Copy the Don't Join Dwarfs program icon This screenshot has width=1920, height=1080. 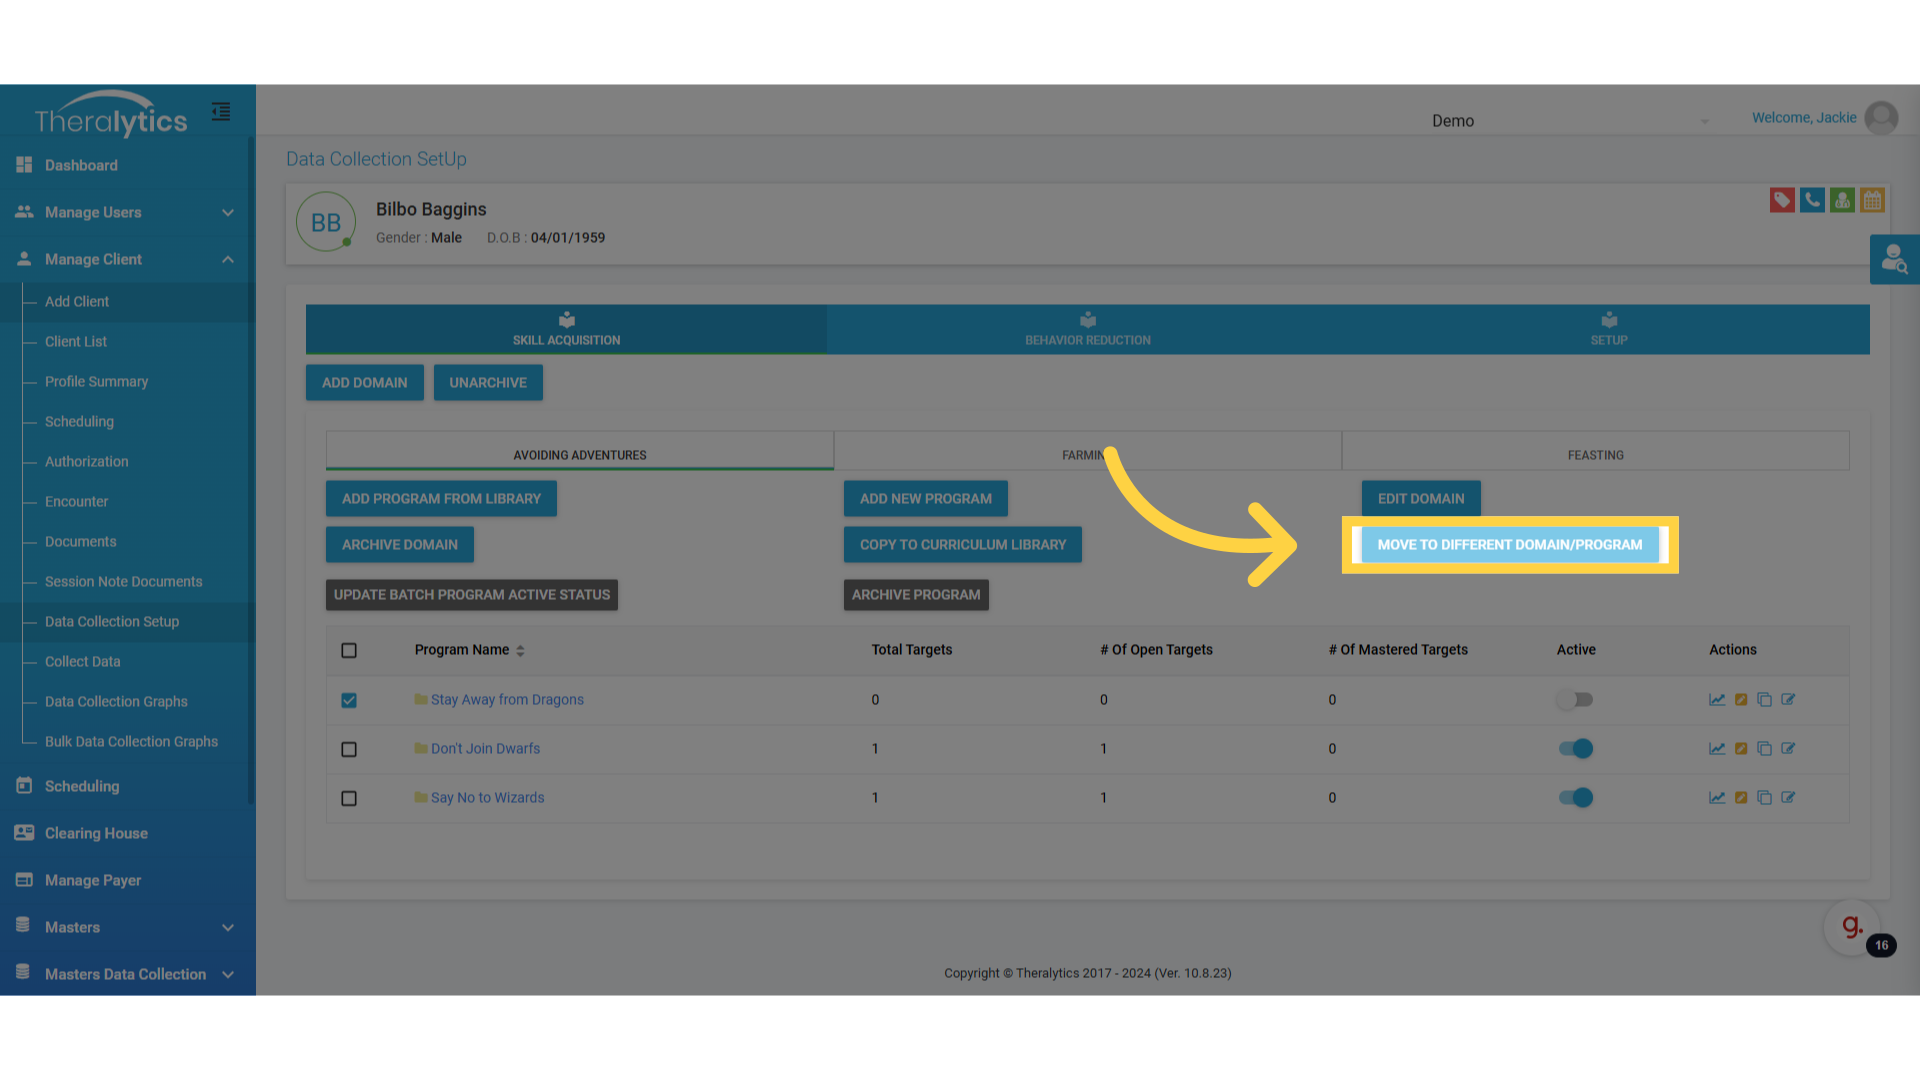(1764, 749)
